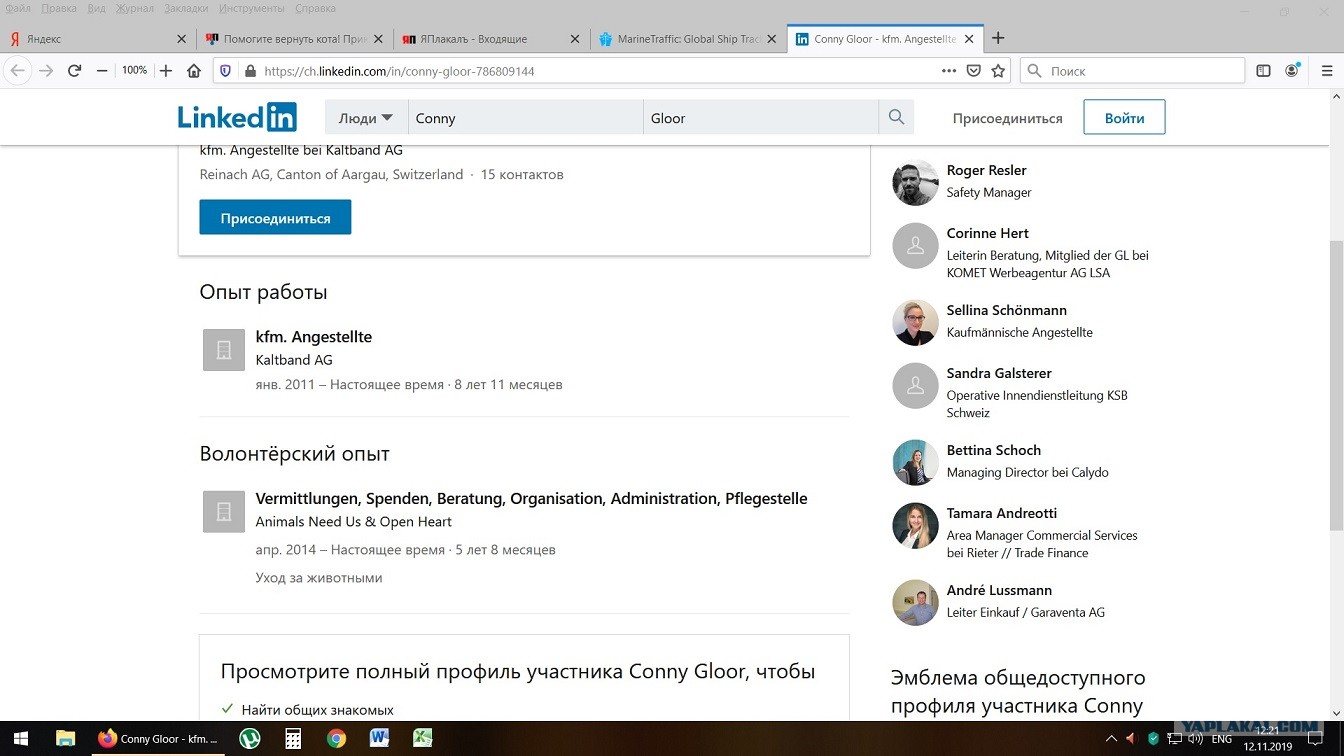Open the Люди search category dropdown

click(x=366, y=118)
